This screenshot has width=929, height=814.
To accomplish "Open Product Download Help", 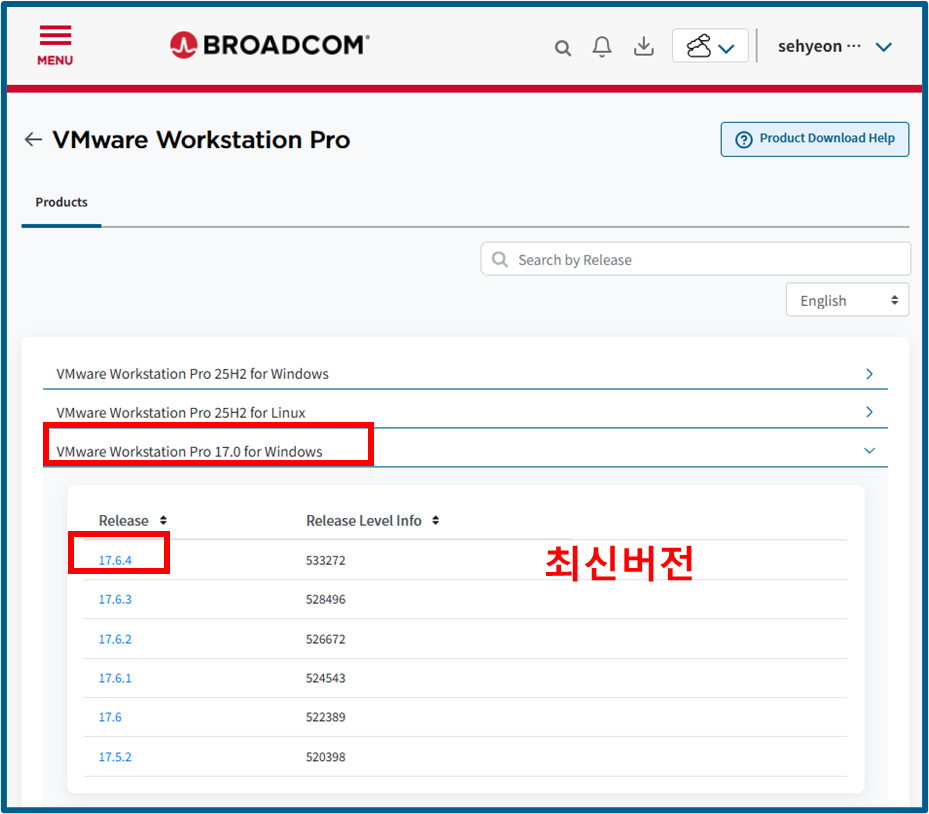I will point(815,139).
